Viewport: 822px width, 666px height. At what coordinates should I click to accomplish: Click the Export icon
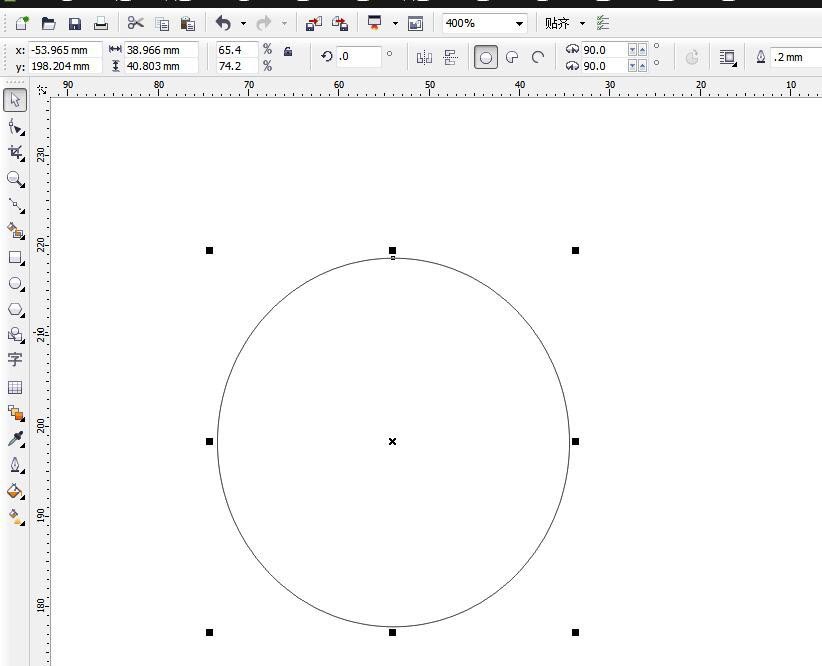click(340, 24)
